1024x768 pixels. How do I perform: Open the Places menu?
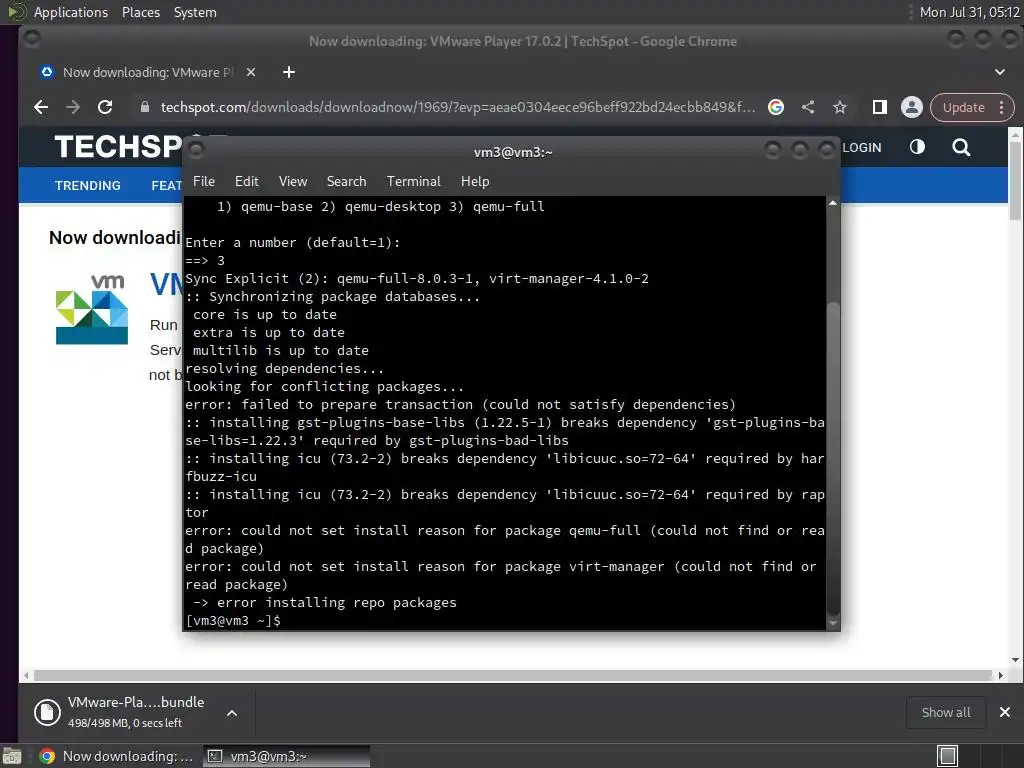point(140,12)
